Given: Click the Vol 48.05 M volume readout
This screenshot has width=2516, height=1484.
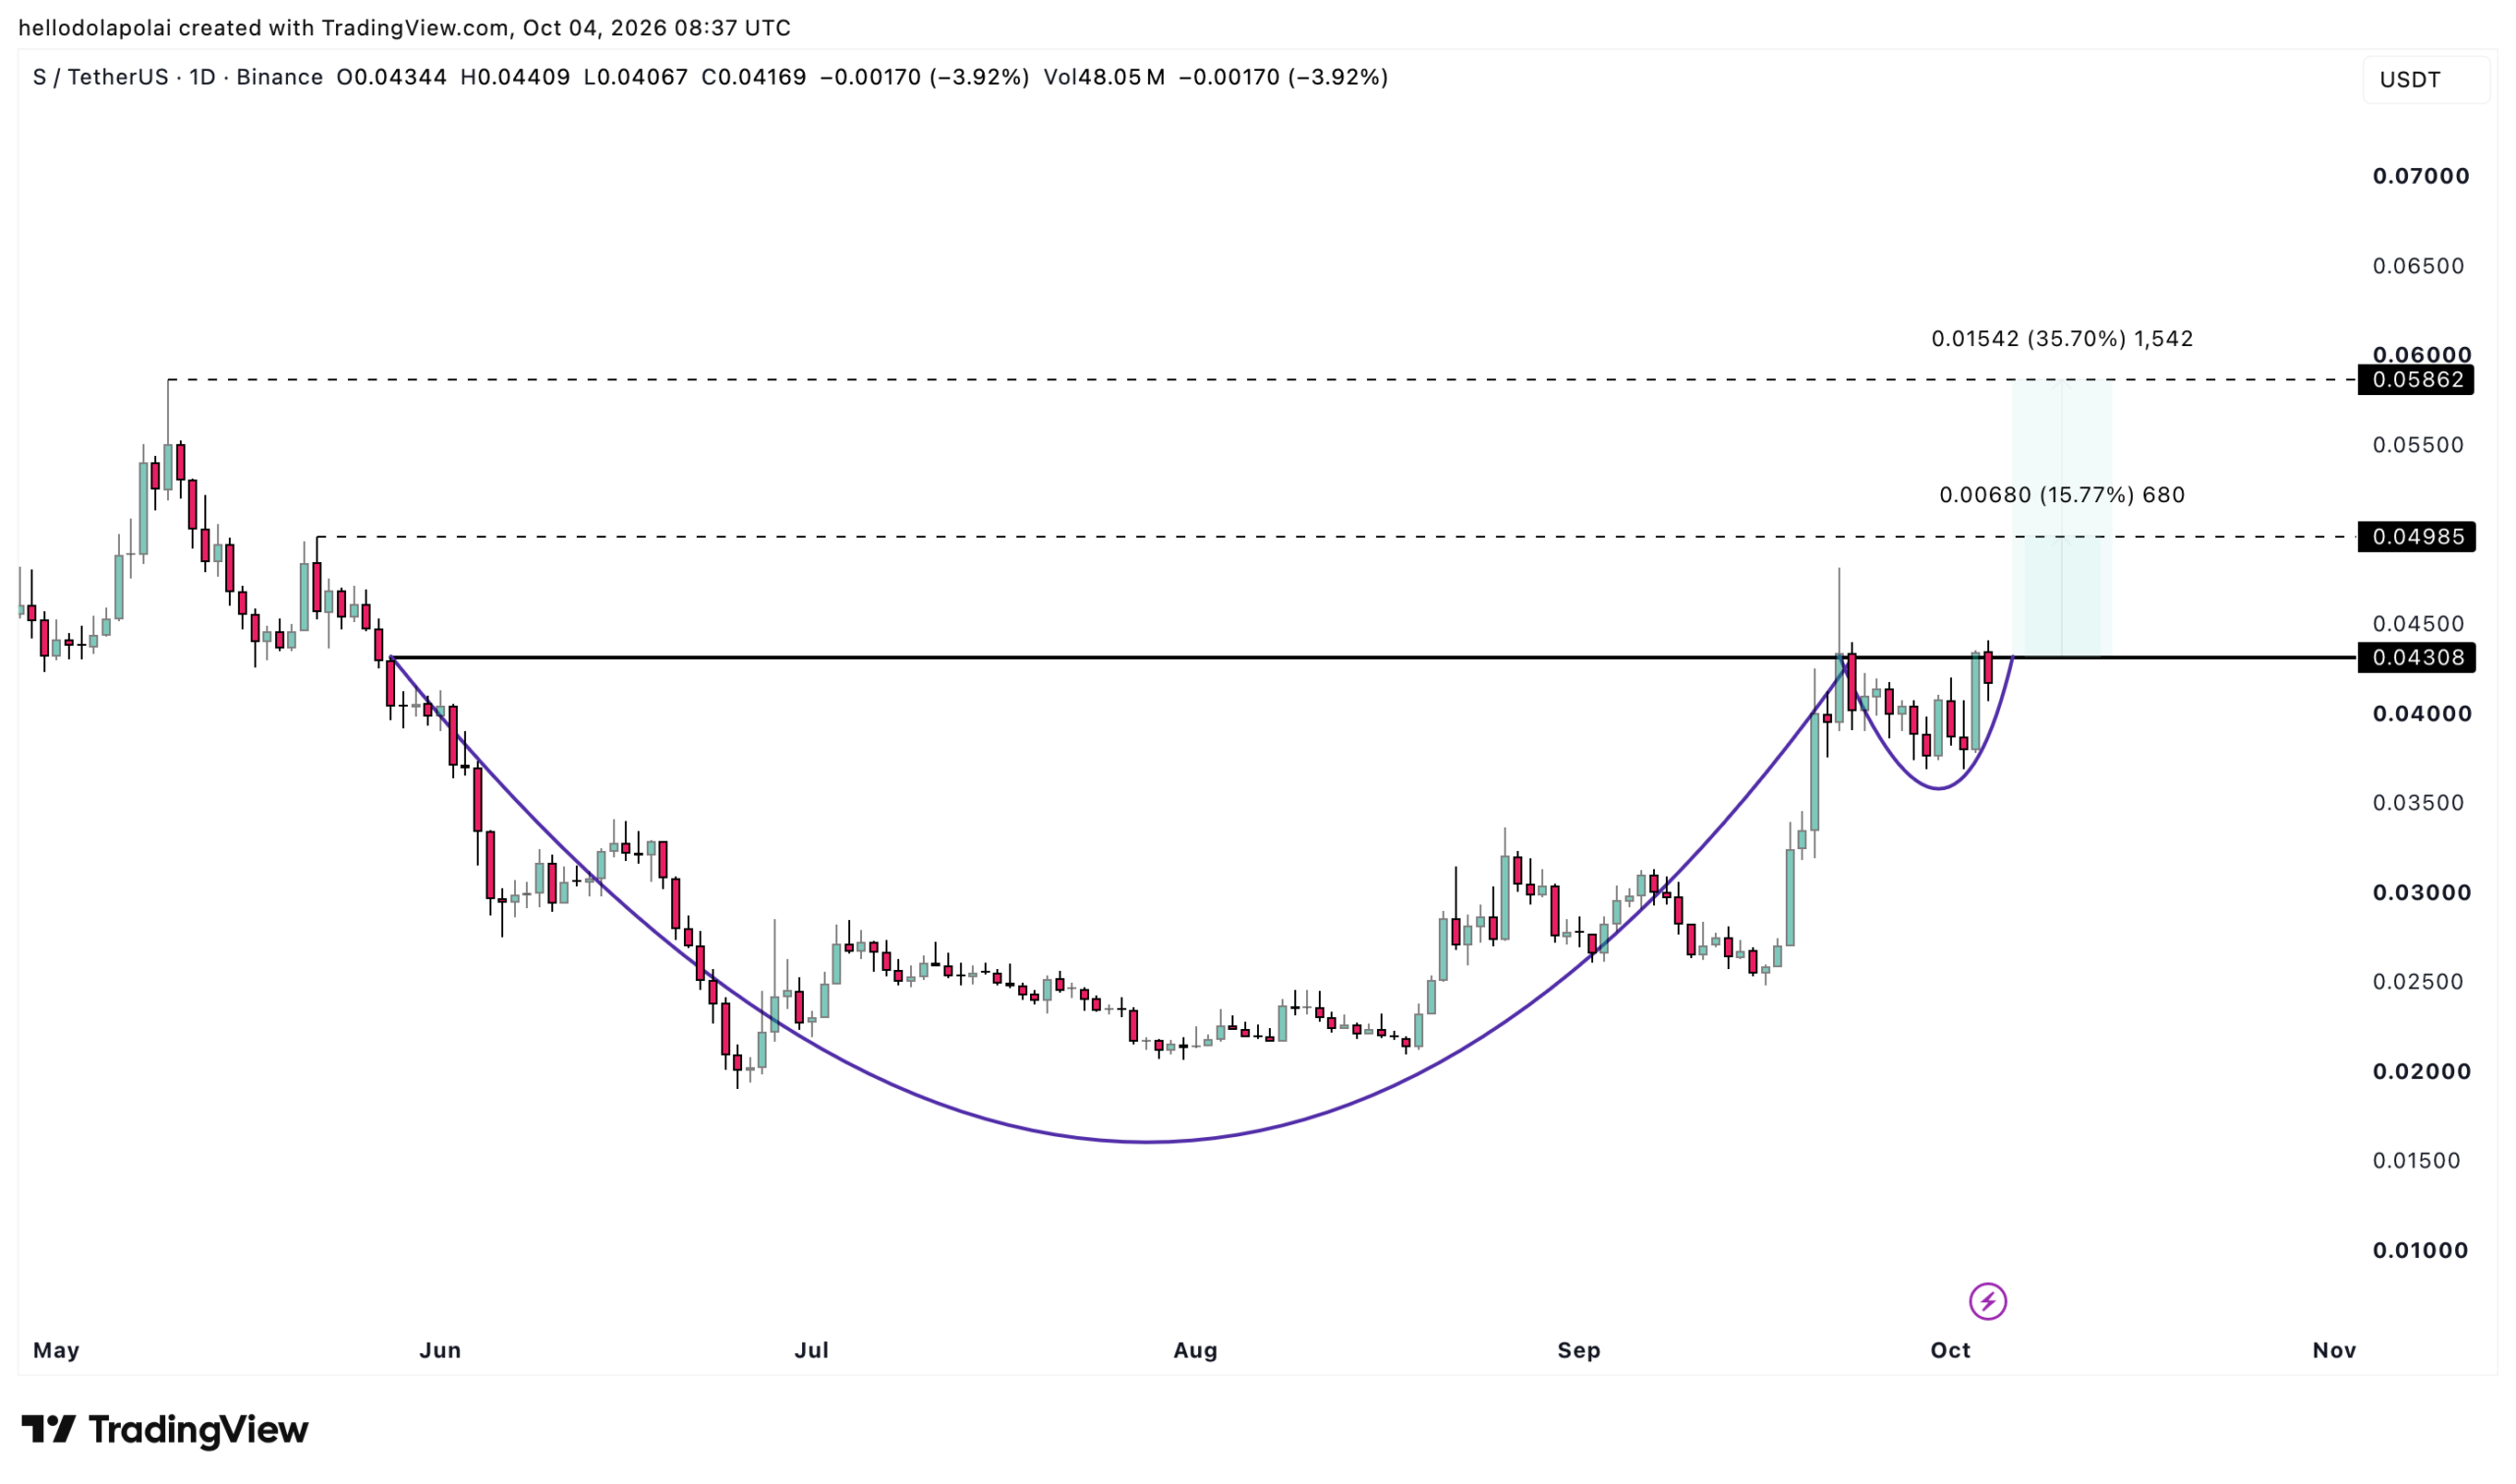Looking at the screenshot, I should pyautogui.click(x=1104, y=77).
